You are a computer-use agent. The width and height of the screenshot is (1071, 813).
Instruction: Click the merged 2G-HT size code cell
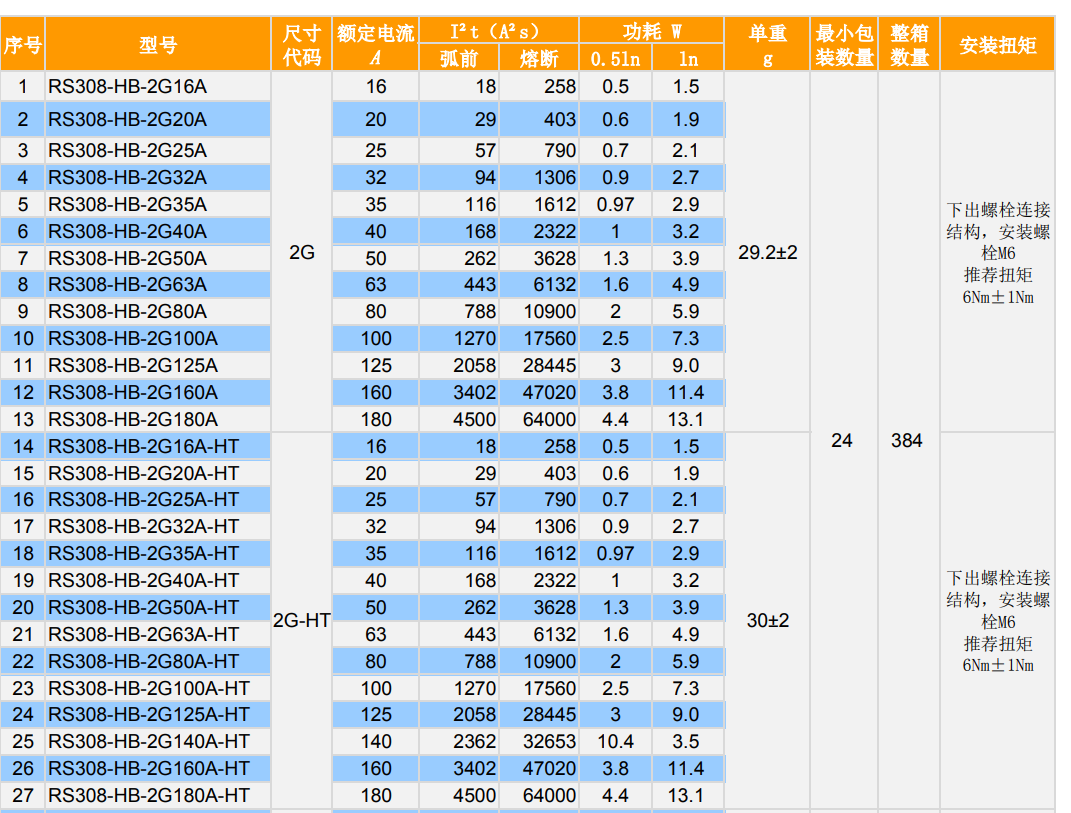(302, 621)
